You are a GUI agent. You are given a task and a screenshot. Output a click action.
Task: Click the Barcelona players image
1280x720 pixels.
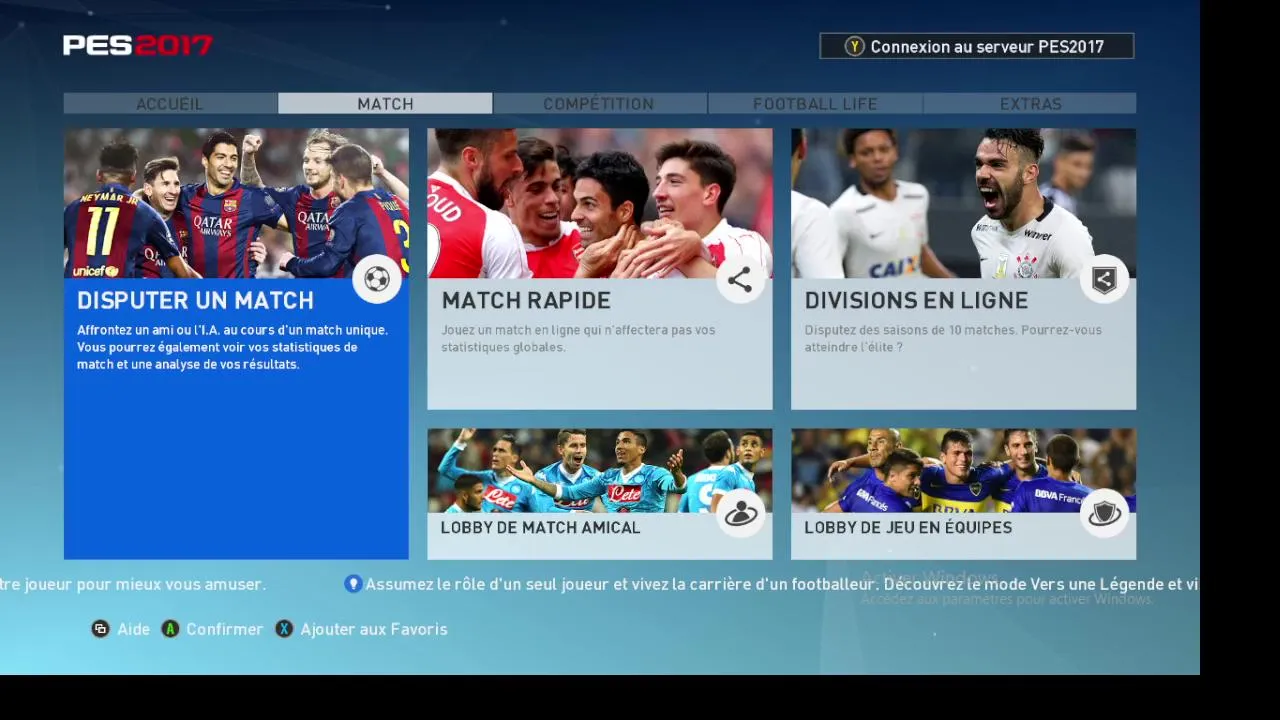point(236,203)
